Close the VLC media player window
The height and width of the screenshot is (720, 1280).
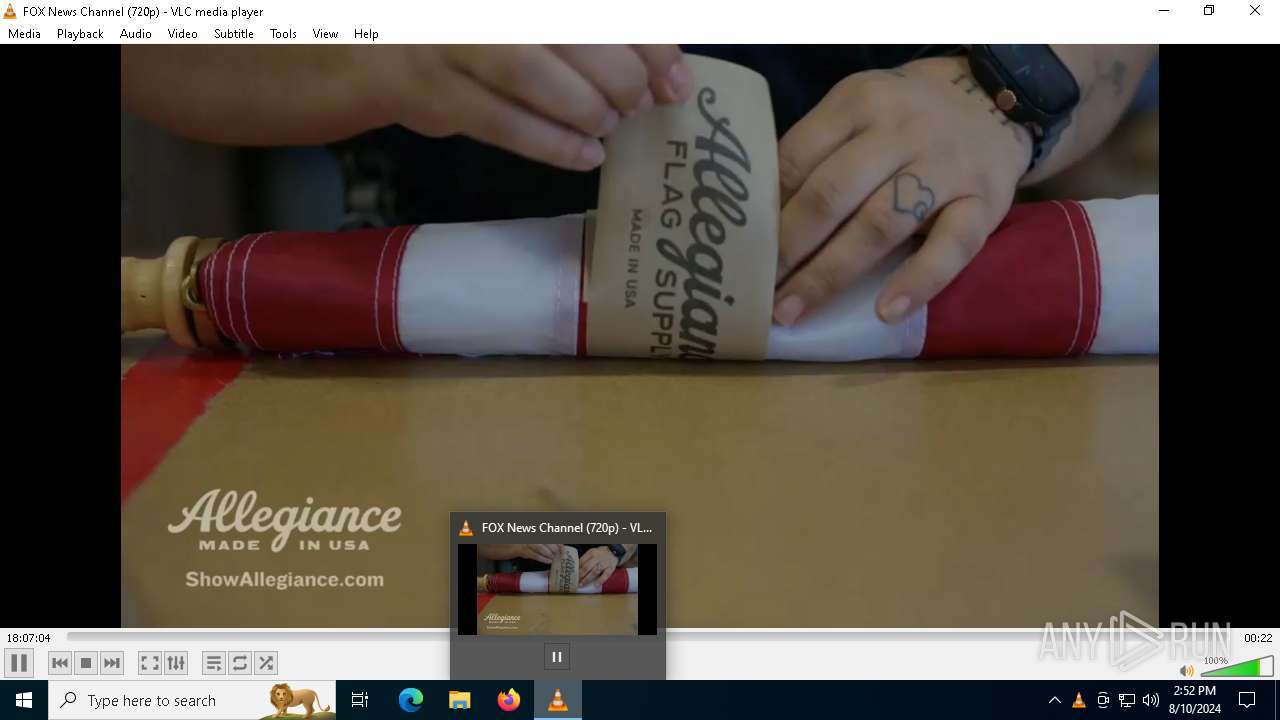pyautogui.click(x=1255, y=11)
